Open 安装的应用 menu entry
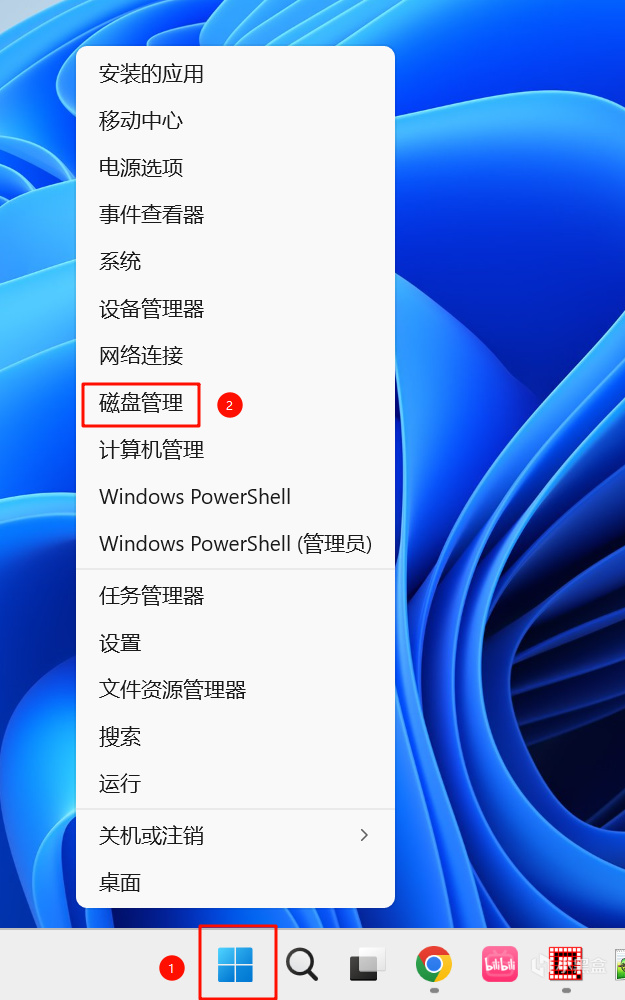The width and height of the screenshot is (625, 1000). click(x=151, y=74)
